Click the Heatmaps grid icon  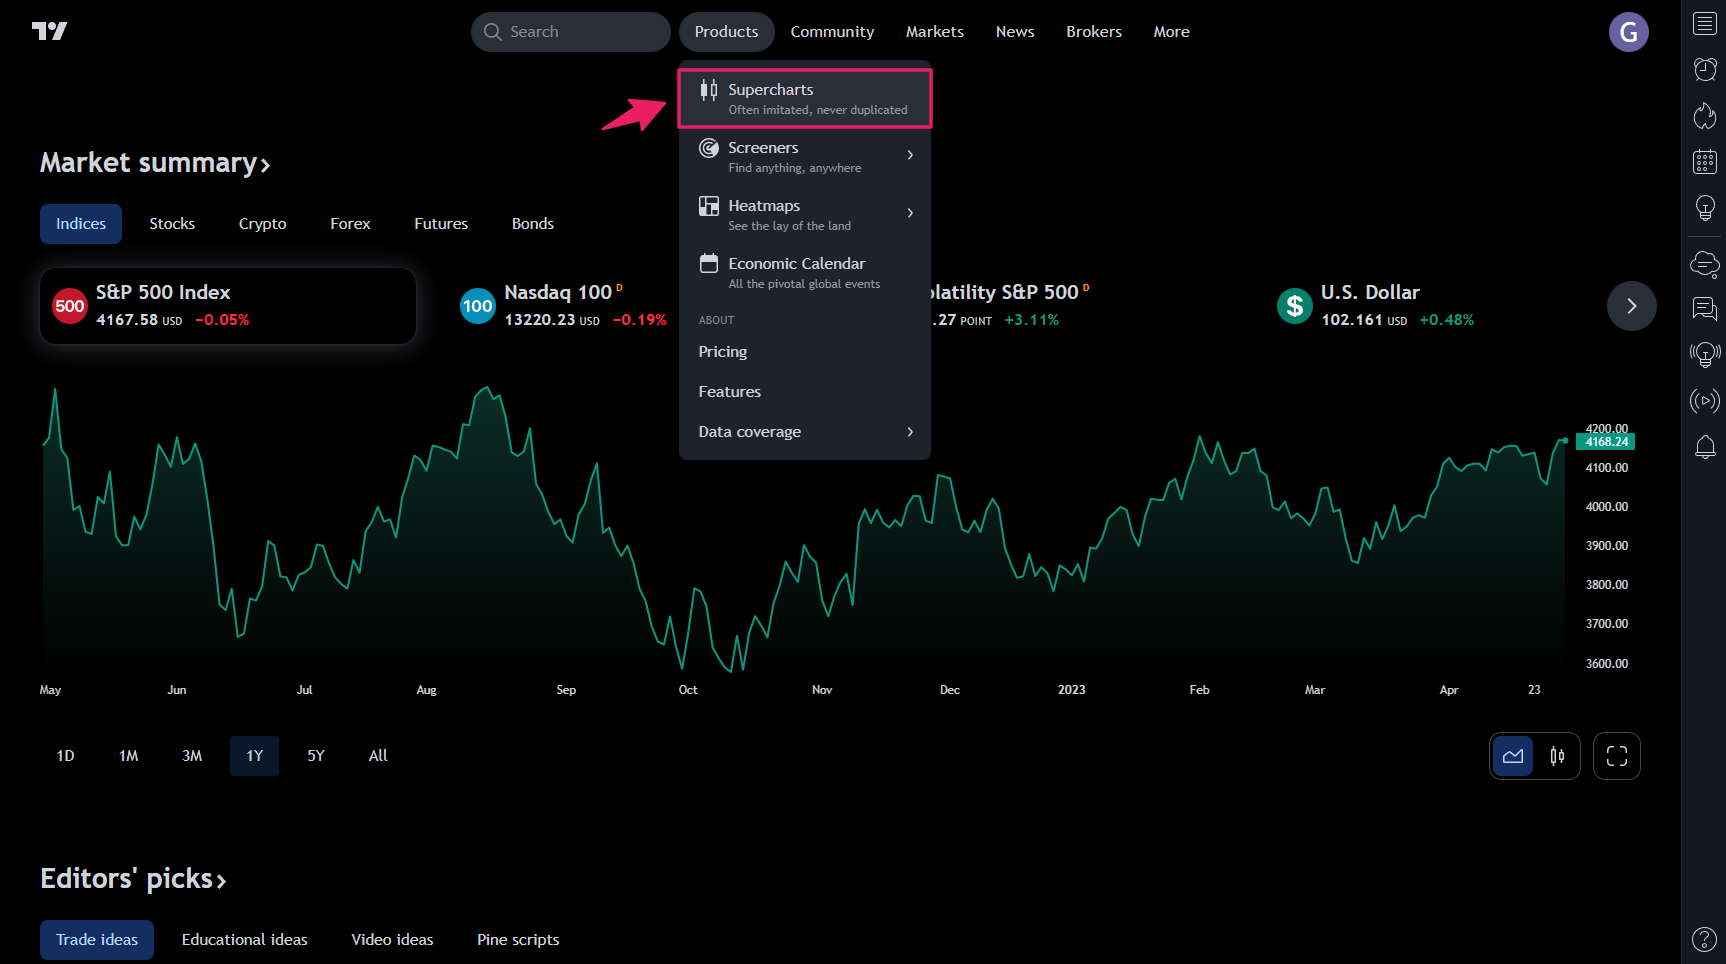[x=708, y=206]
